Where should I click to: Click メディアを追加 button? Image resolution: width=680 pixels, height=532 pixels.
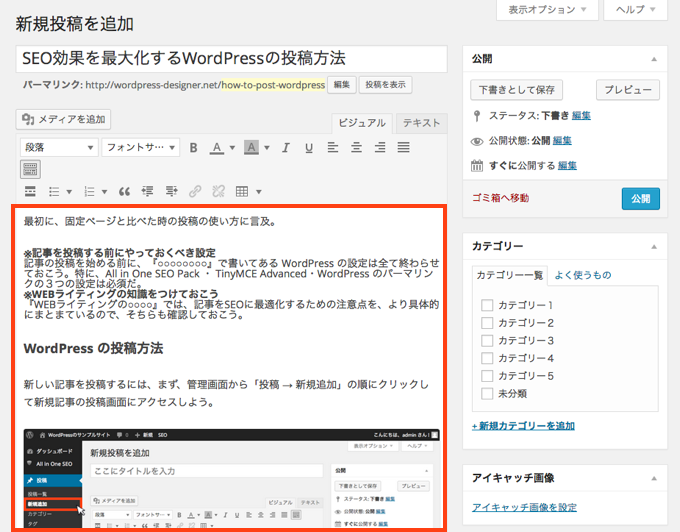tap(63, 119)
